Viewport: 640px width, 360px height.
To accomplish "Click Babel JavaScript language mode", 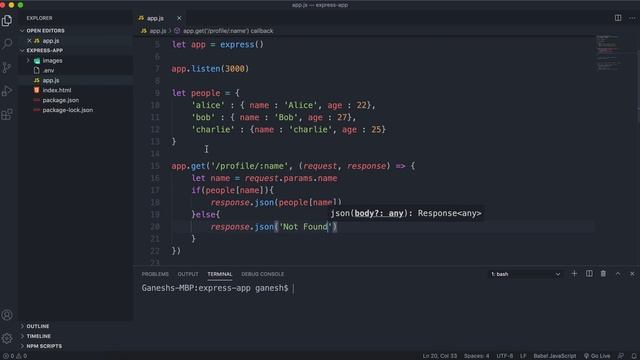I will (554, 356).
